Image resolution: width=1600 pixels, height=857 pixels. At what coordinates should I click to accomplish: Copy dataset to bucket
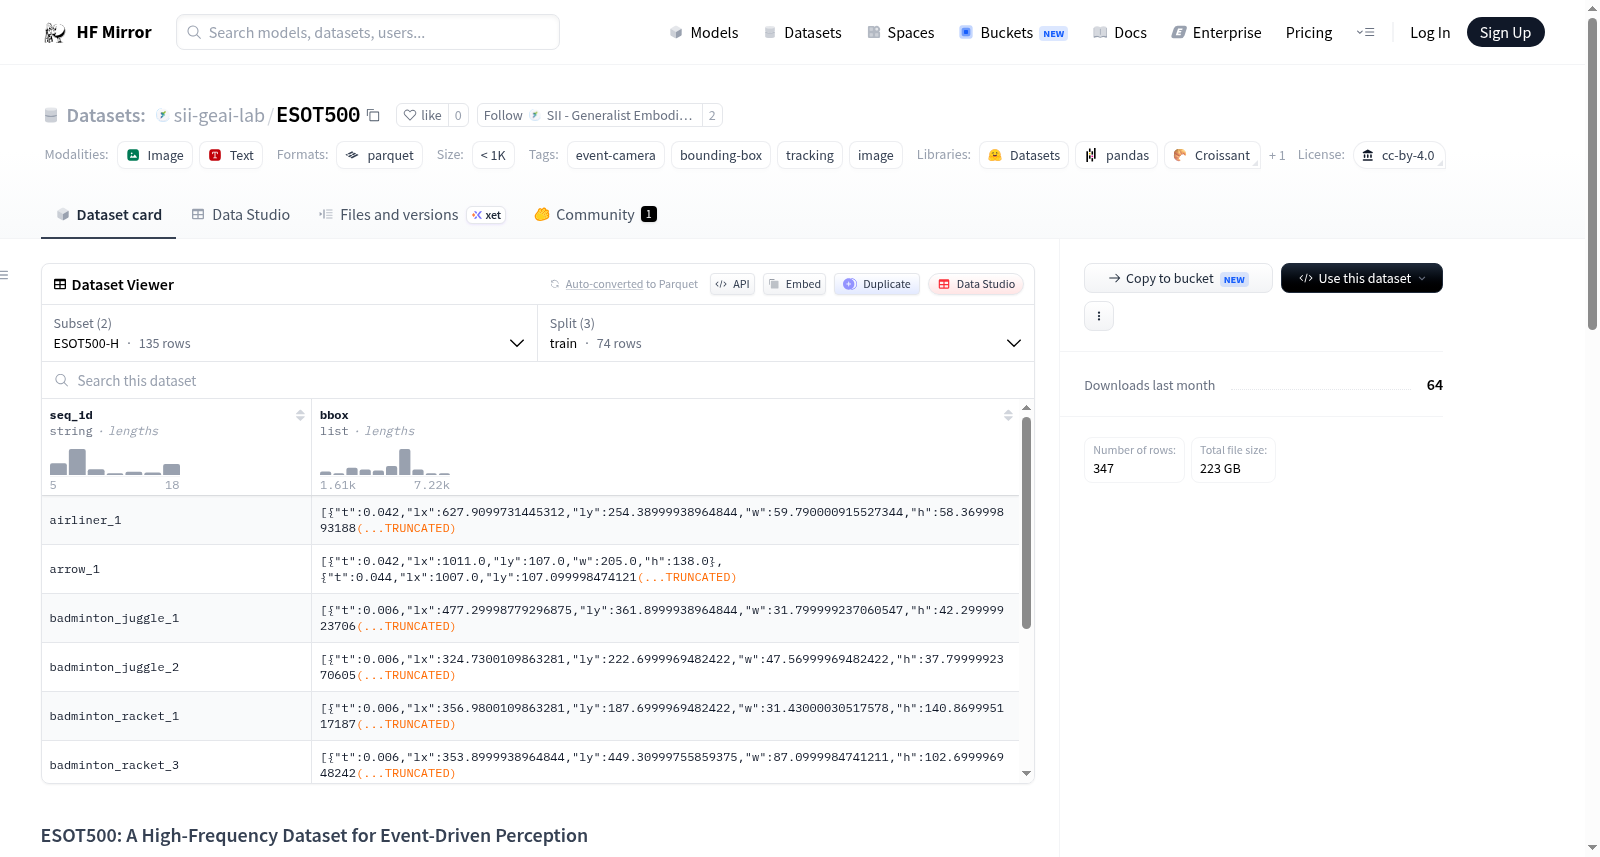[x=1178, y=278]
